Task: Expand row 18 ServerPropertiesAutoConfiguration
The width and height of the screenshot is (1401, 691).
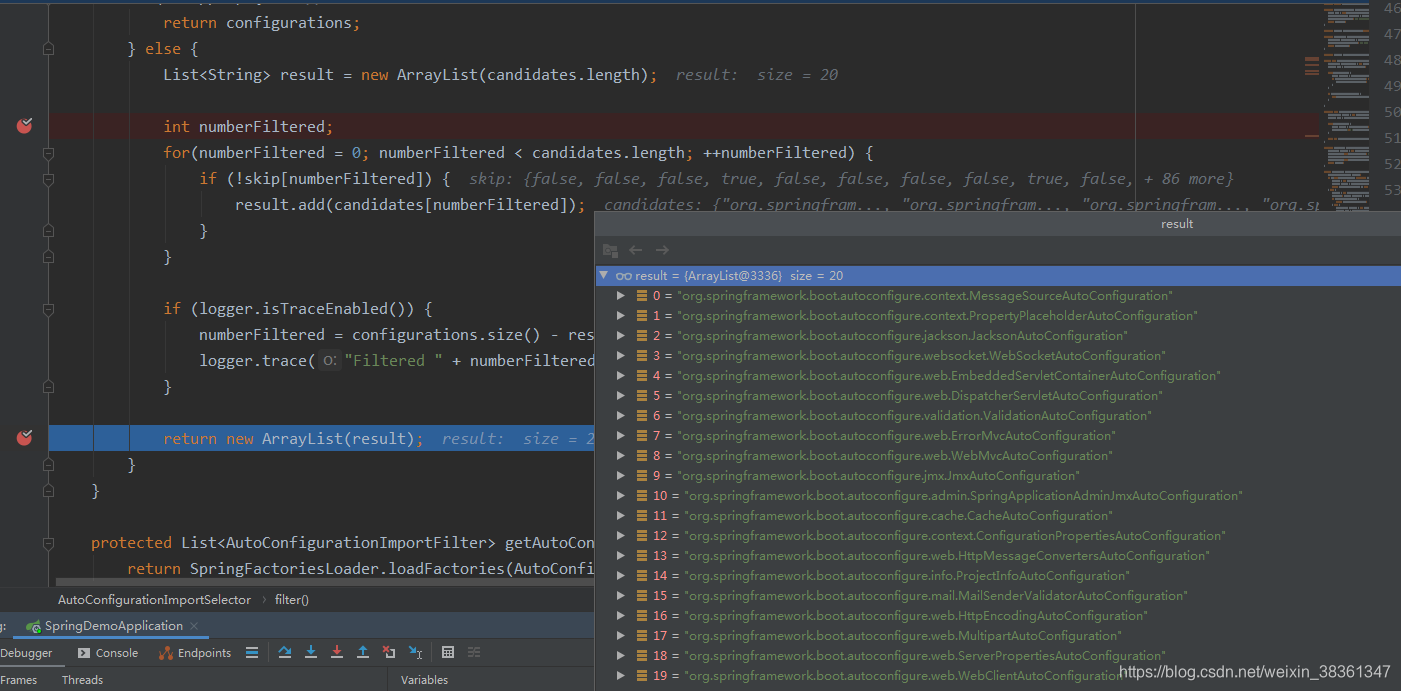Action: pyautogui.click(x=621, y=655)
